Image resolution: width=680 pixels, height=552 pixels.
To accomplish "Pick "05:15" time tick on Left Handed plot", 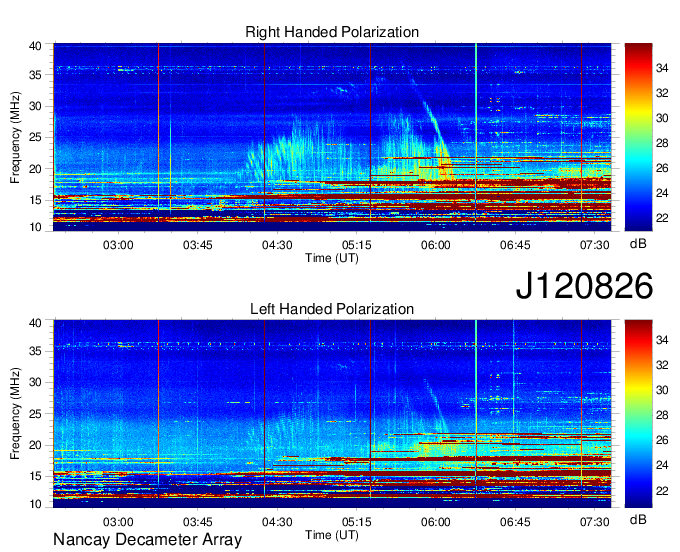I will pyautogui.click(x=356, y=522).
